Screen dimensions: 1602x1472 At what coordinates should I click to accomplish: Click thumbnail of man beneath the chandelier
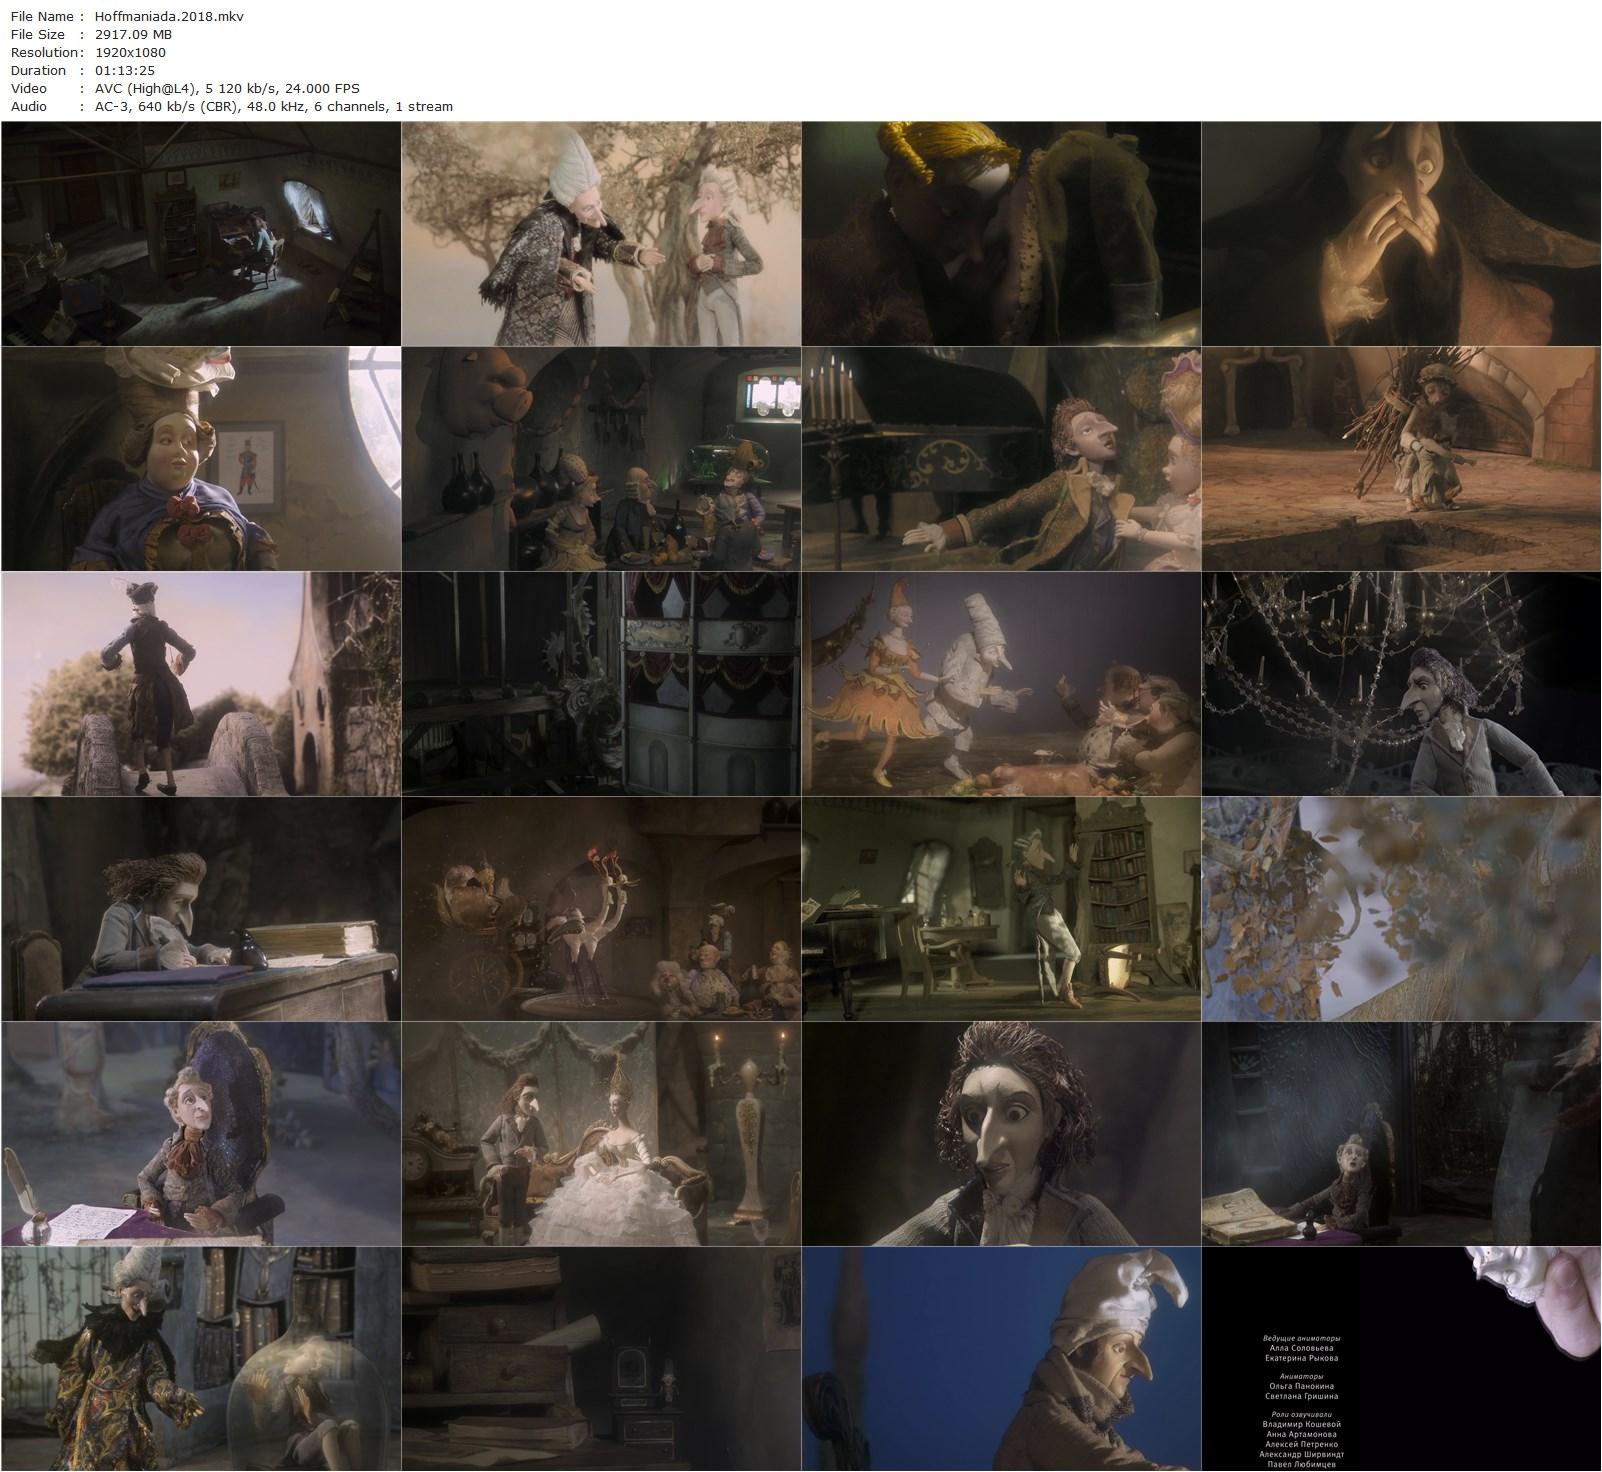pyautogui.click(x=1401, y=684)
